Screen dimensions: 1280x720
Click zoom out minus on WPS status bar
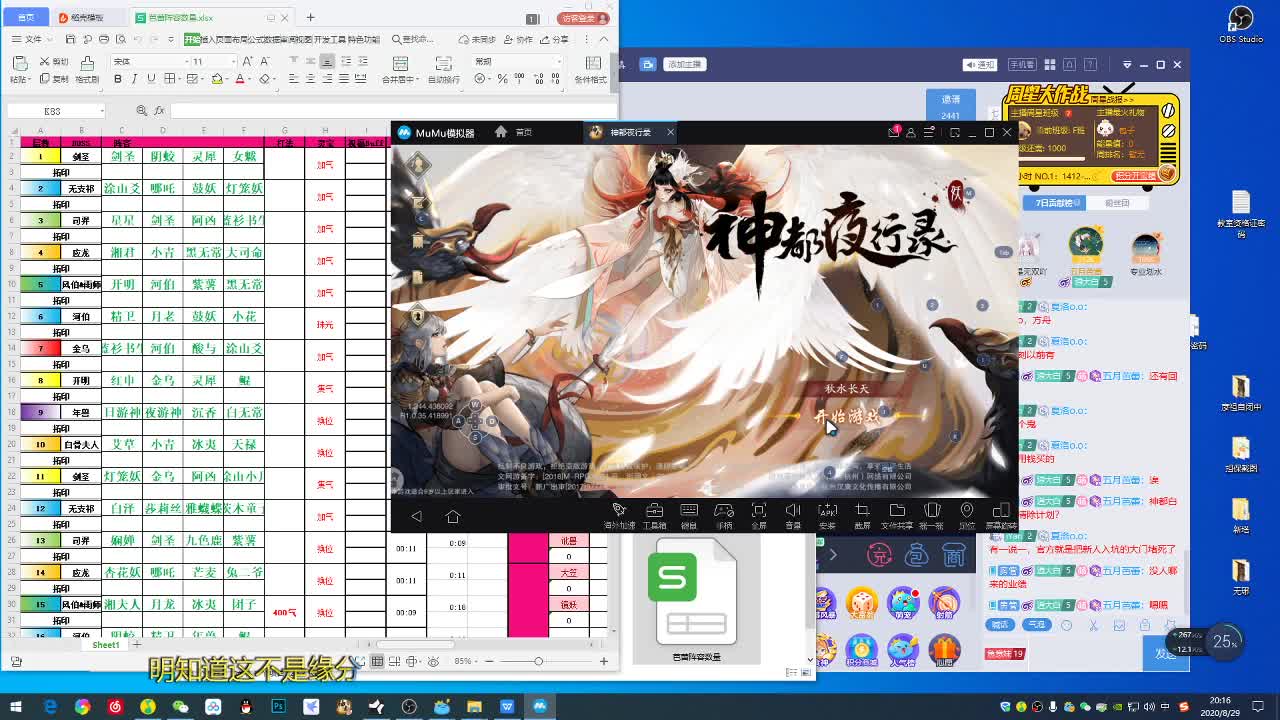click(x=489, y=661)
